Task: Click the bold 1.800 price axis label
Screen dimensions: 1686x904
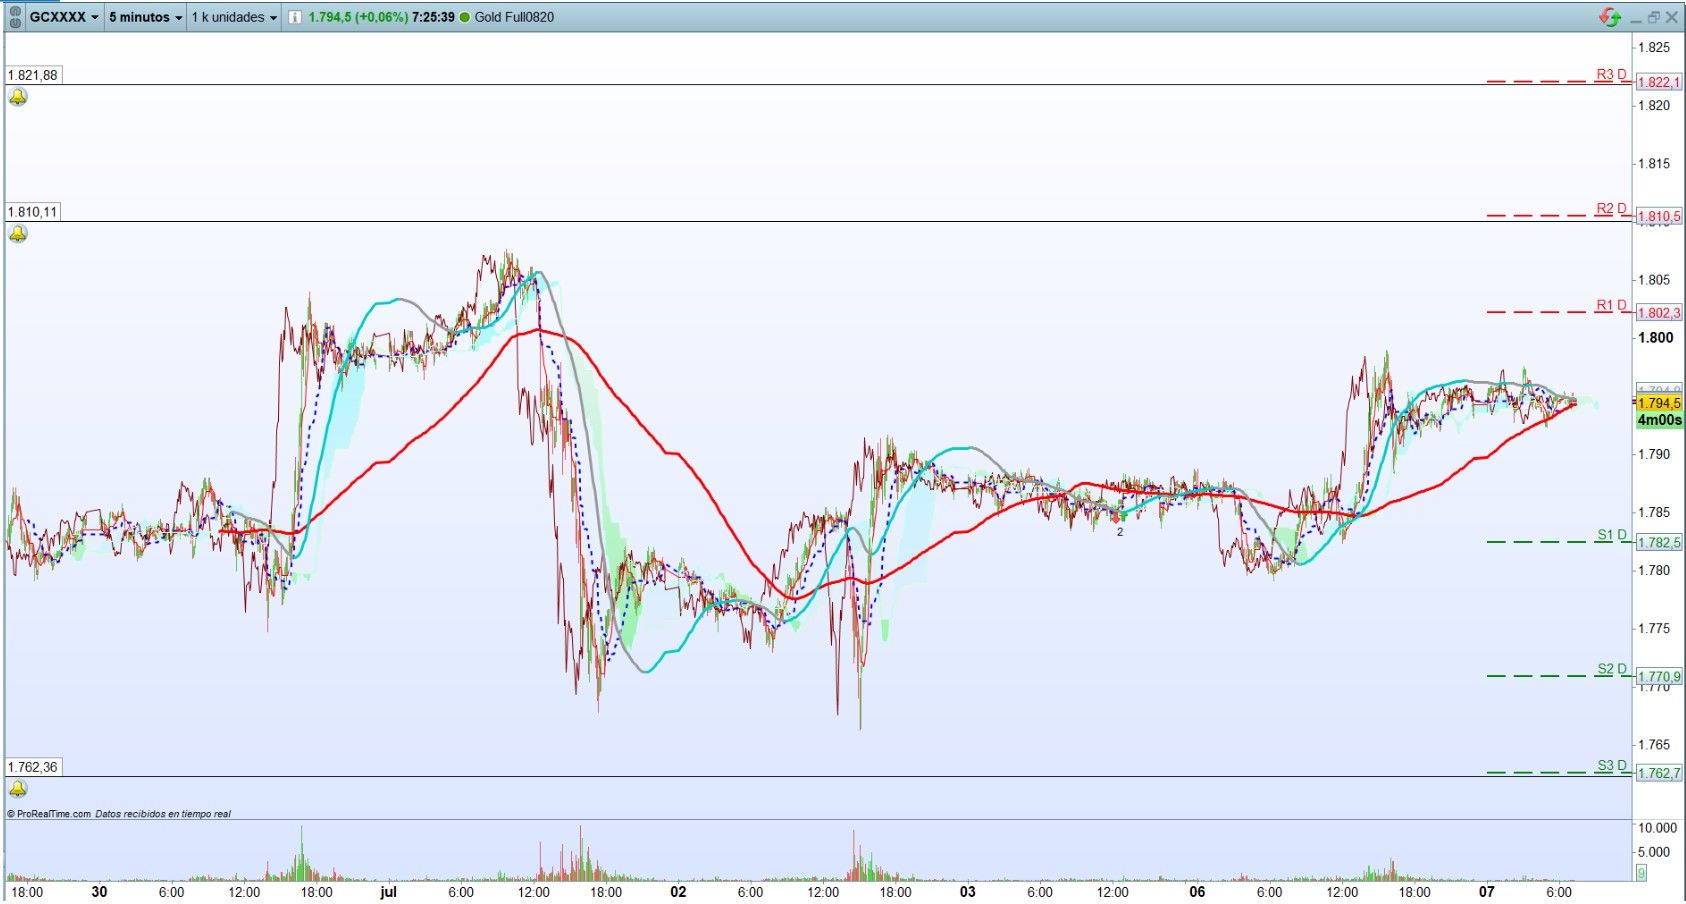Action: (x=1655, y=338)
